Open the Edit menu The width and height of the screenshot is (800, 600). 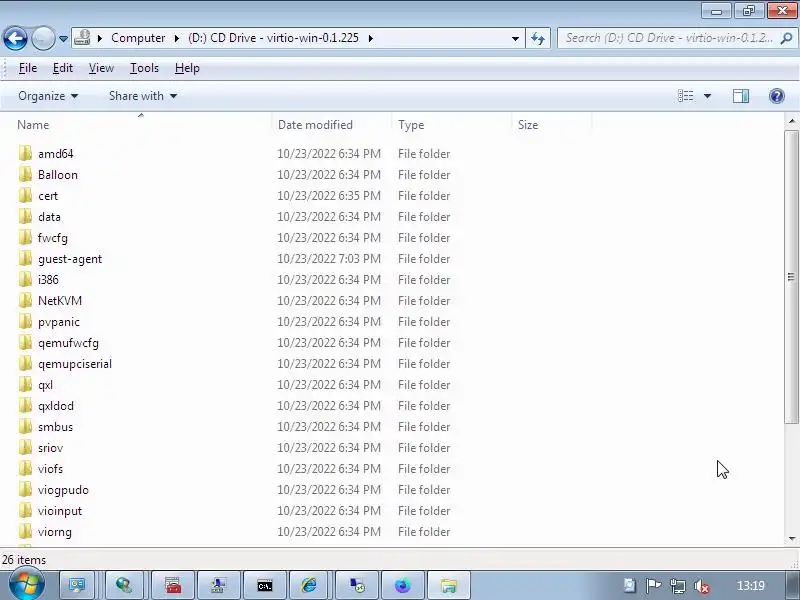63,68
